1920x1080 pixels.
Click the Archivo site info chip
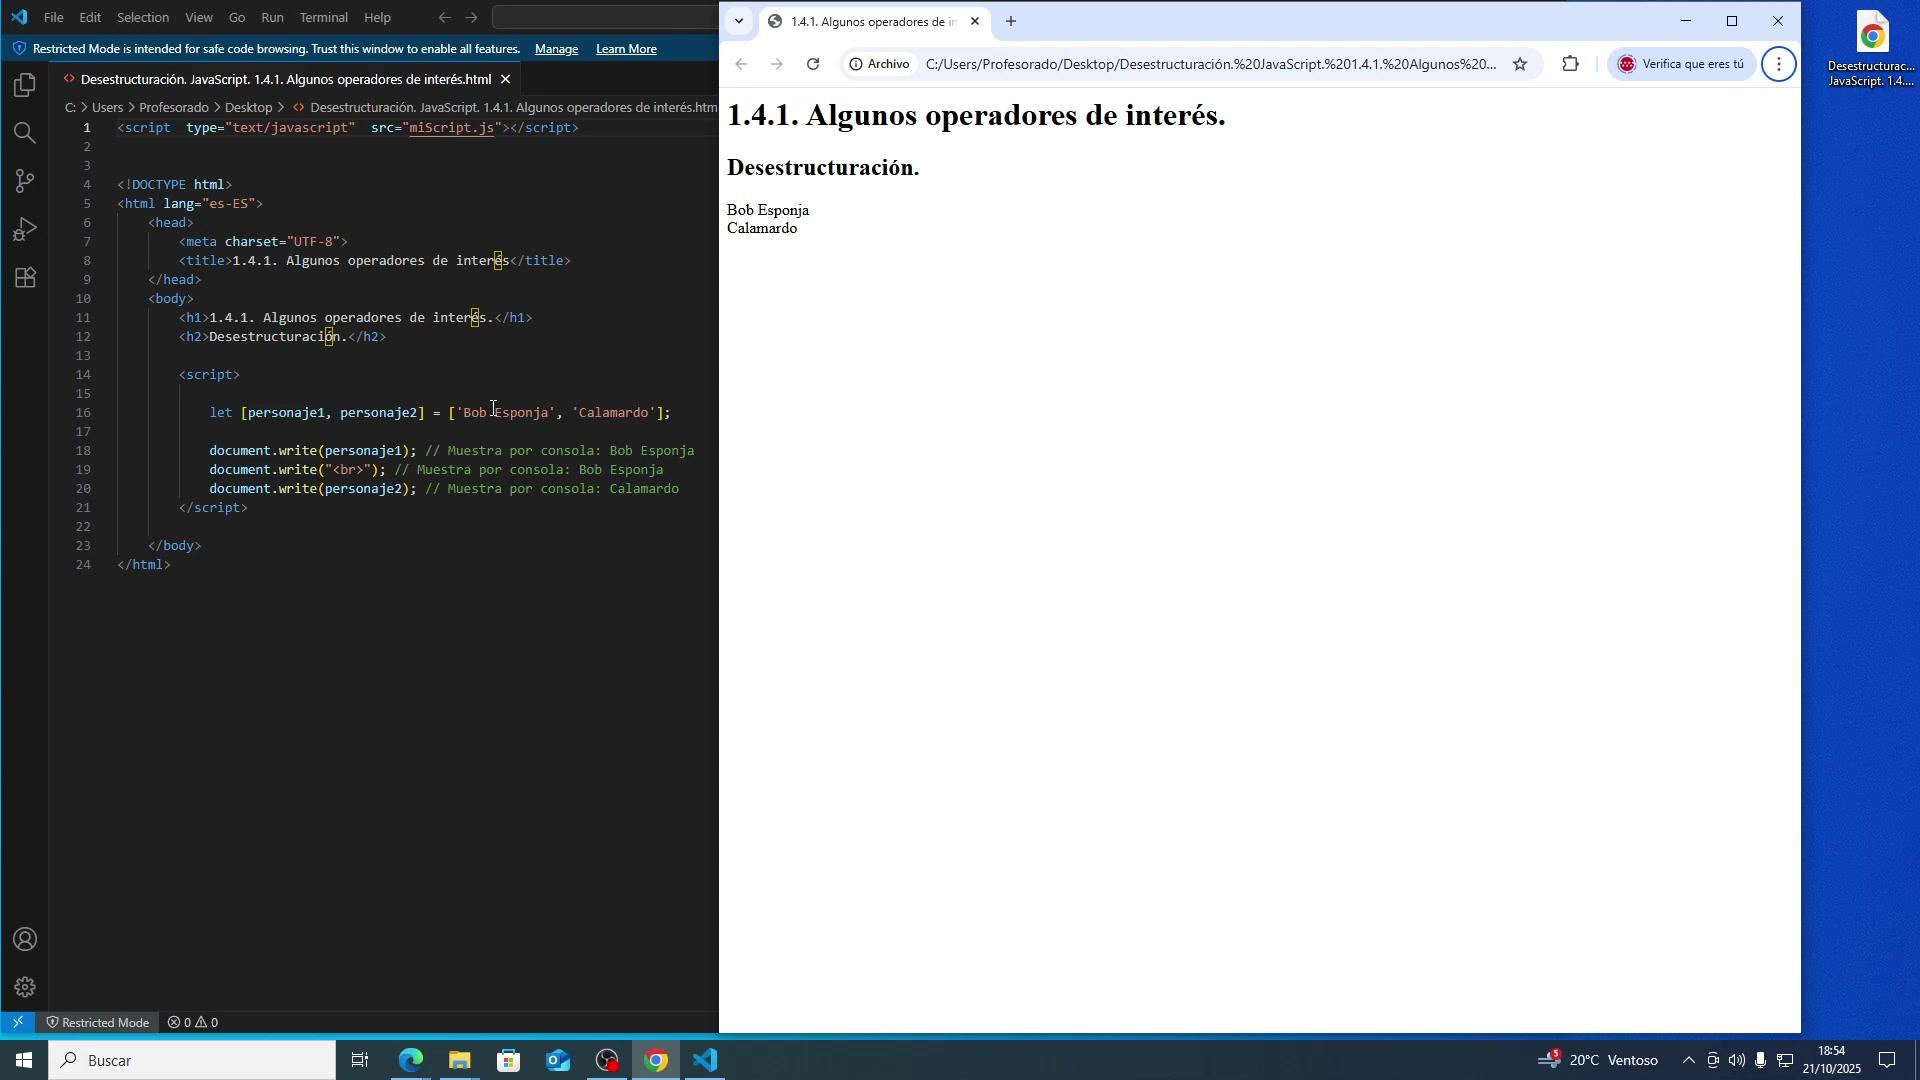[880, 64]
